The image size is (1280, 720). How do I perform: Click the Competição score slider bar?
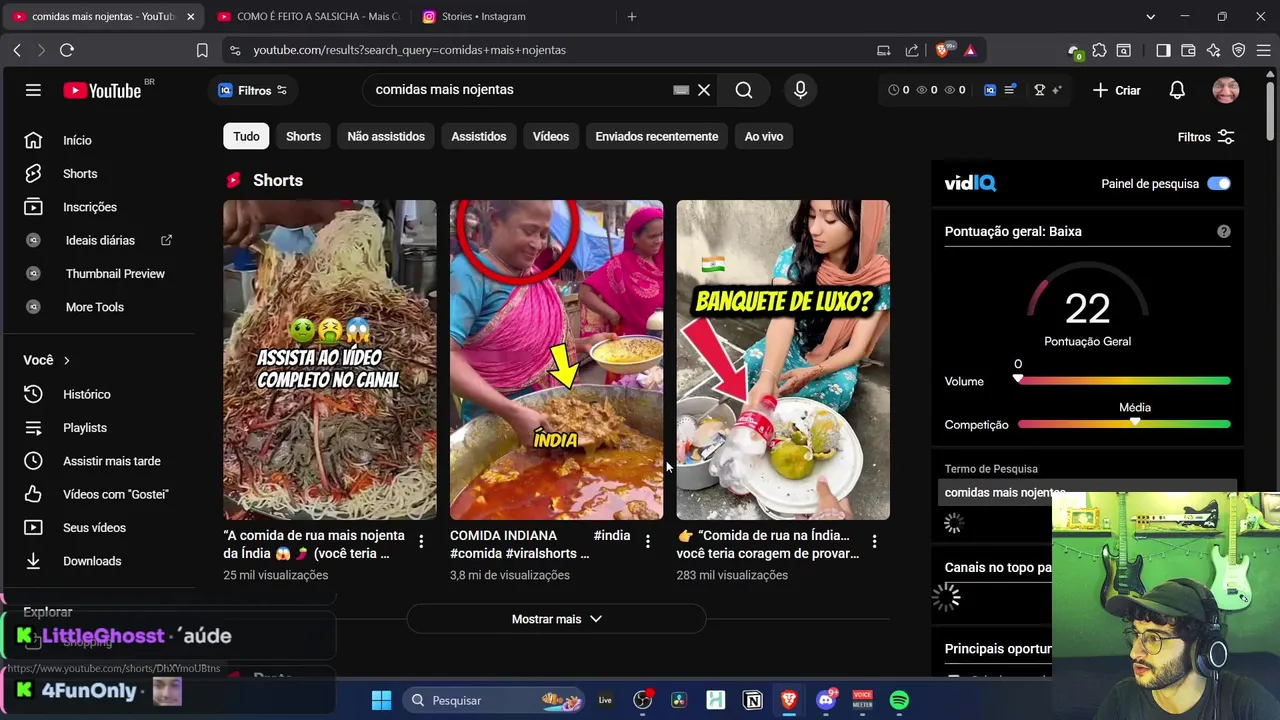pyautogui.click(x=1124, y=424)
